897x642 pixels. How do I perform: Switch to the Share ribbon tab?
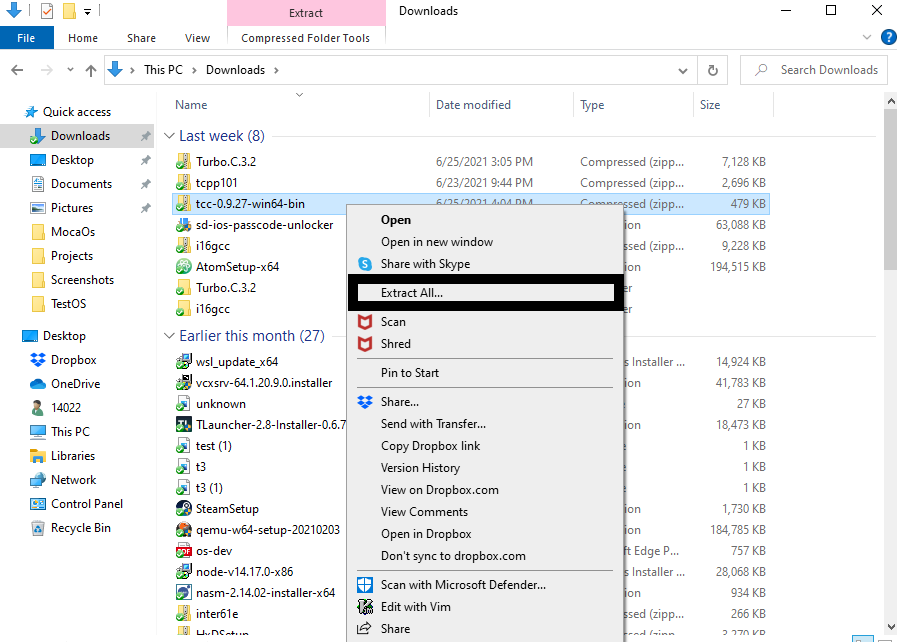(141, 38)
